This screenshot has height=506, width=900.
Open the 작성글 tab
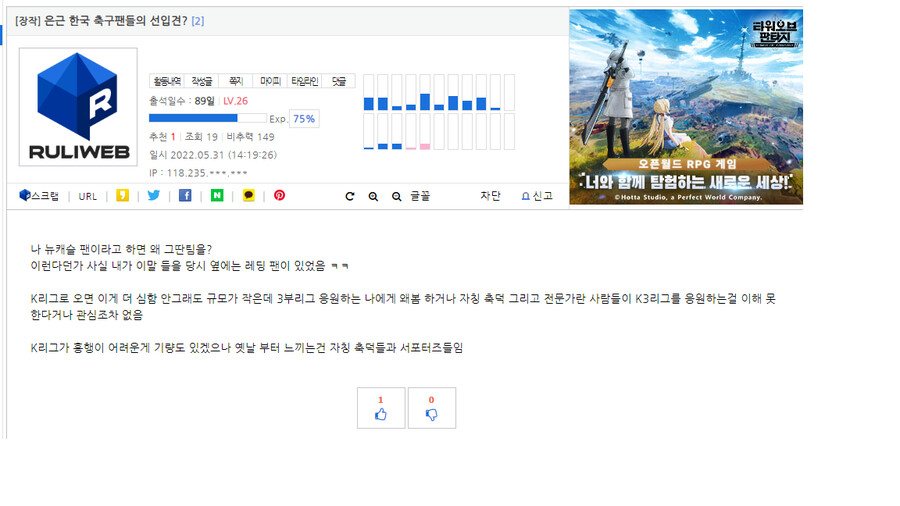coord(201,81)
